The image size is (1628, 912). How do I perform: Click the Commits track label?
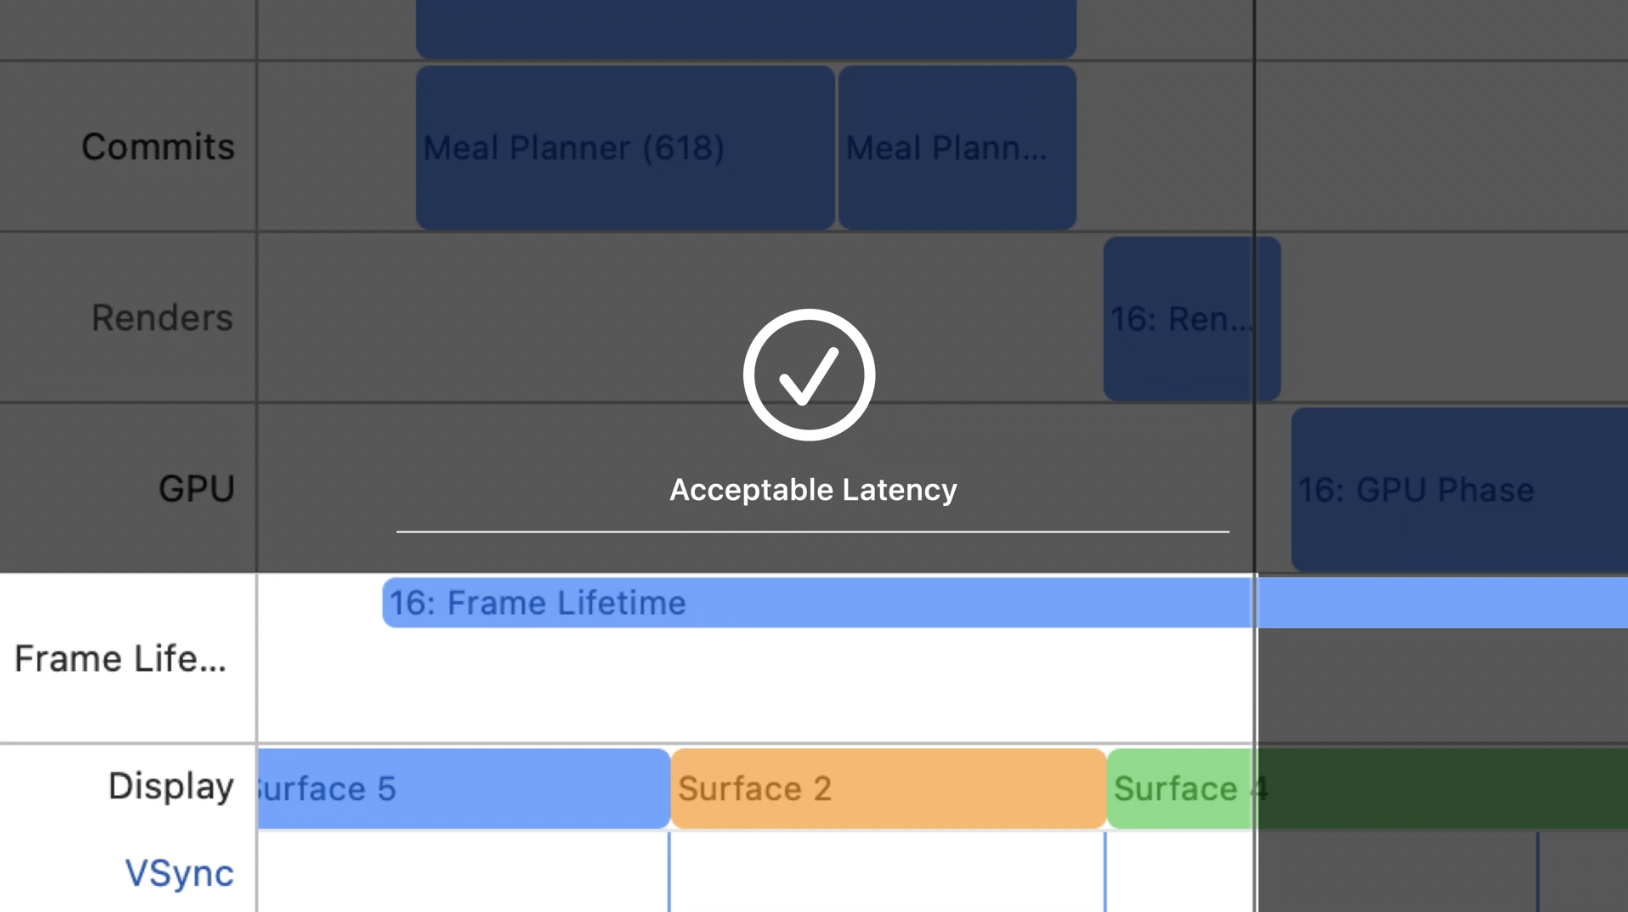158,147
